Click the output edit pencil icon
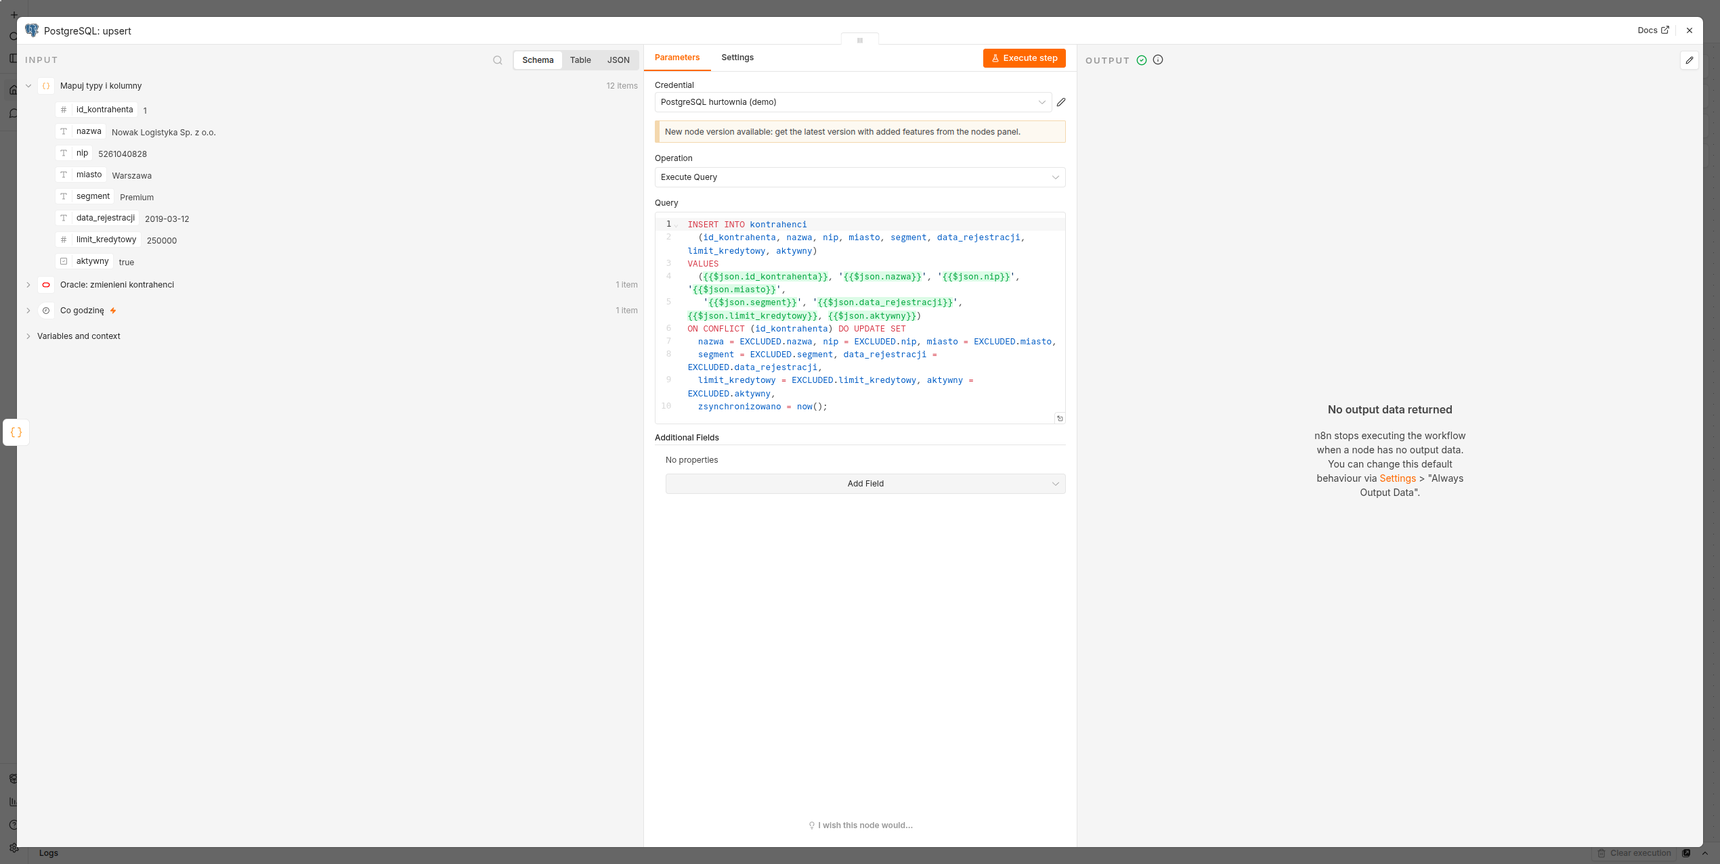Viewport: 1720px width, 864px height. [1689, 60]
